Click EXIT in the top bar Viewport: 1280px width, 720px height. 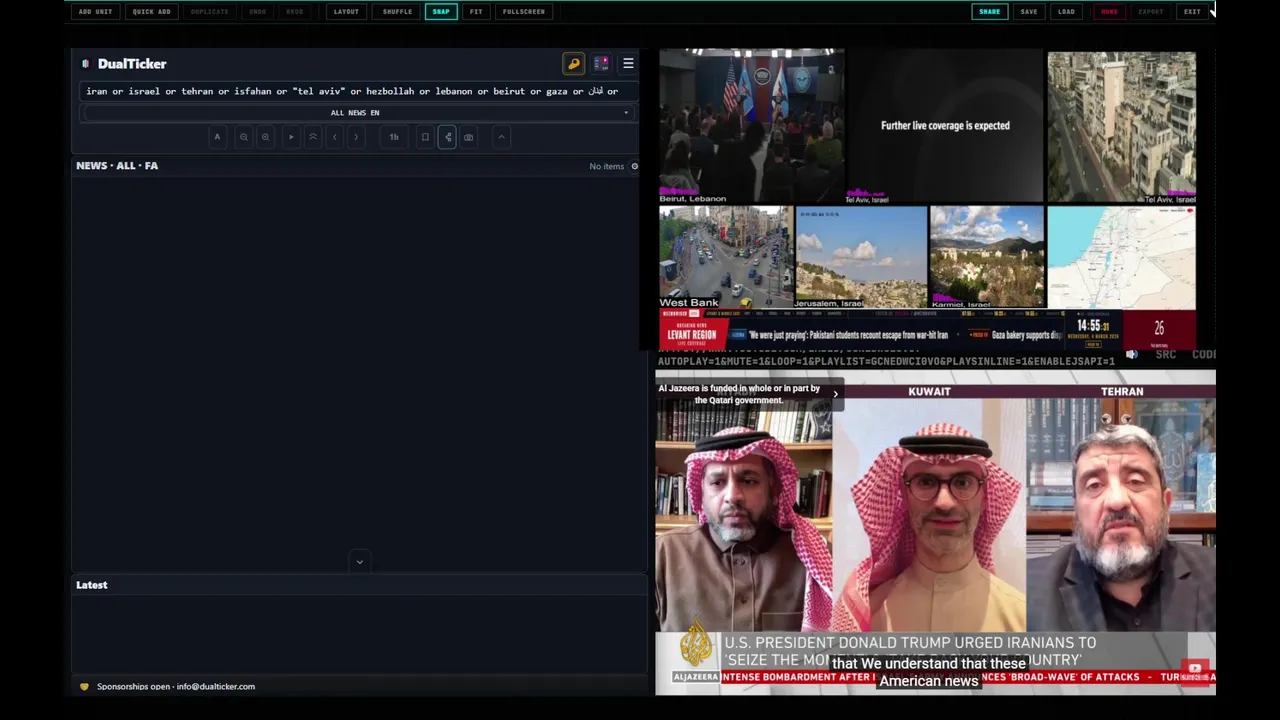point(1192,12)
